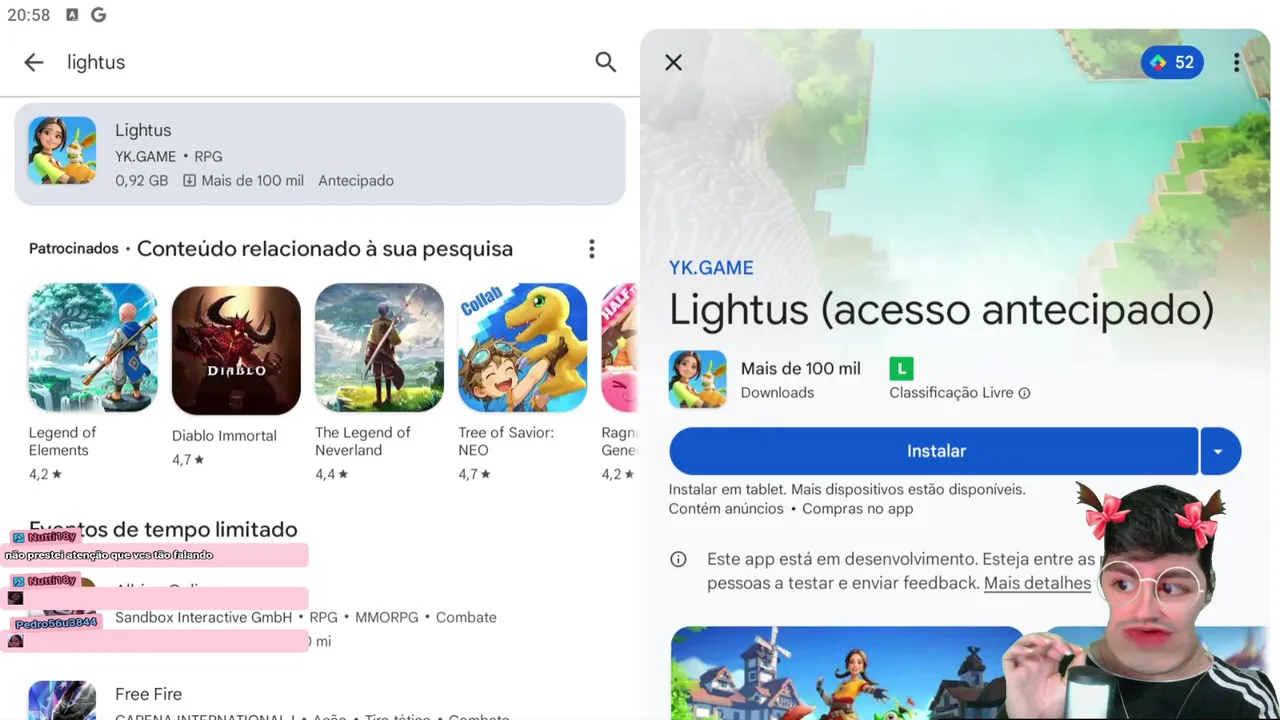View the first Lightus gameplay screenshot
The image size is (1280, 720).
[848, 672]
